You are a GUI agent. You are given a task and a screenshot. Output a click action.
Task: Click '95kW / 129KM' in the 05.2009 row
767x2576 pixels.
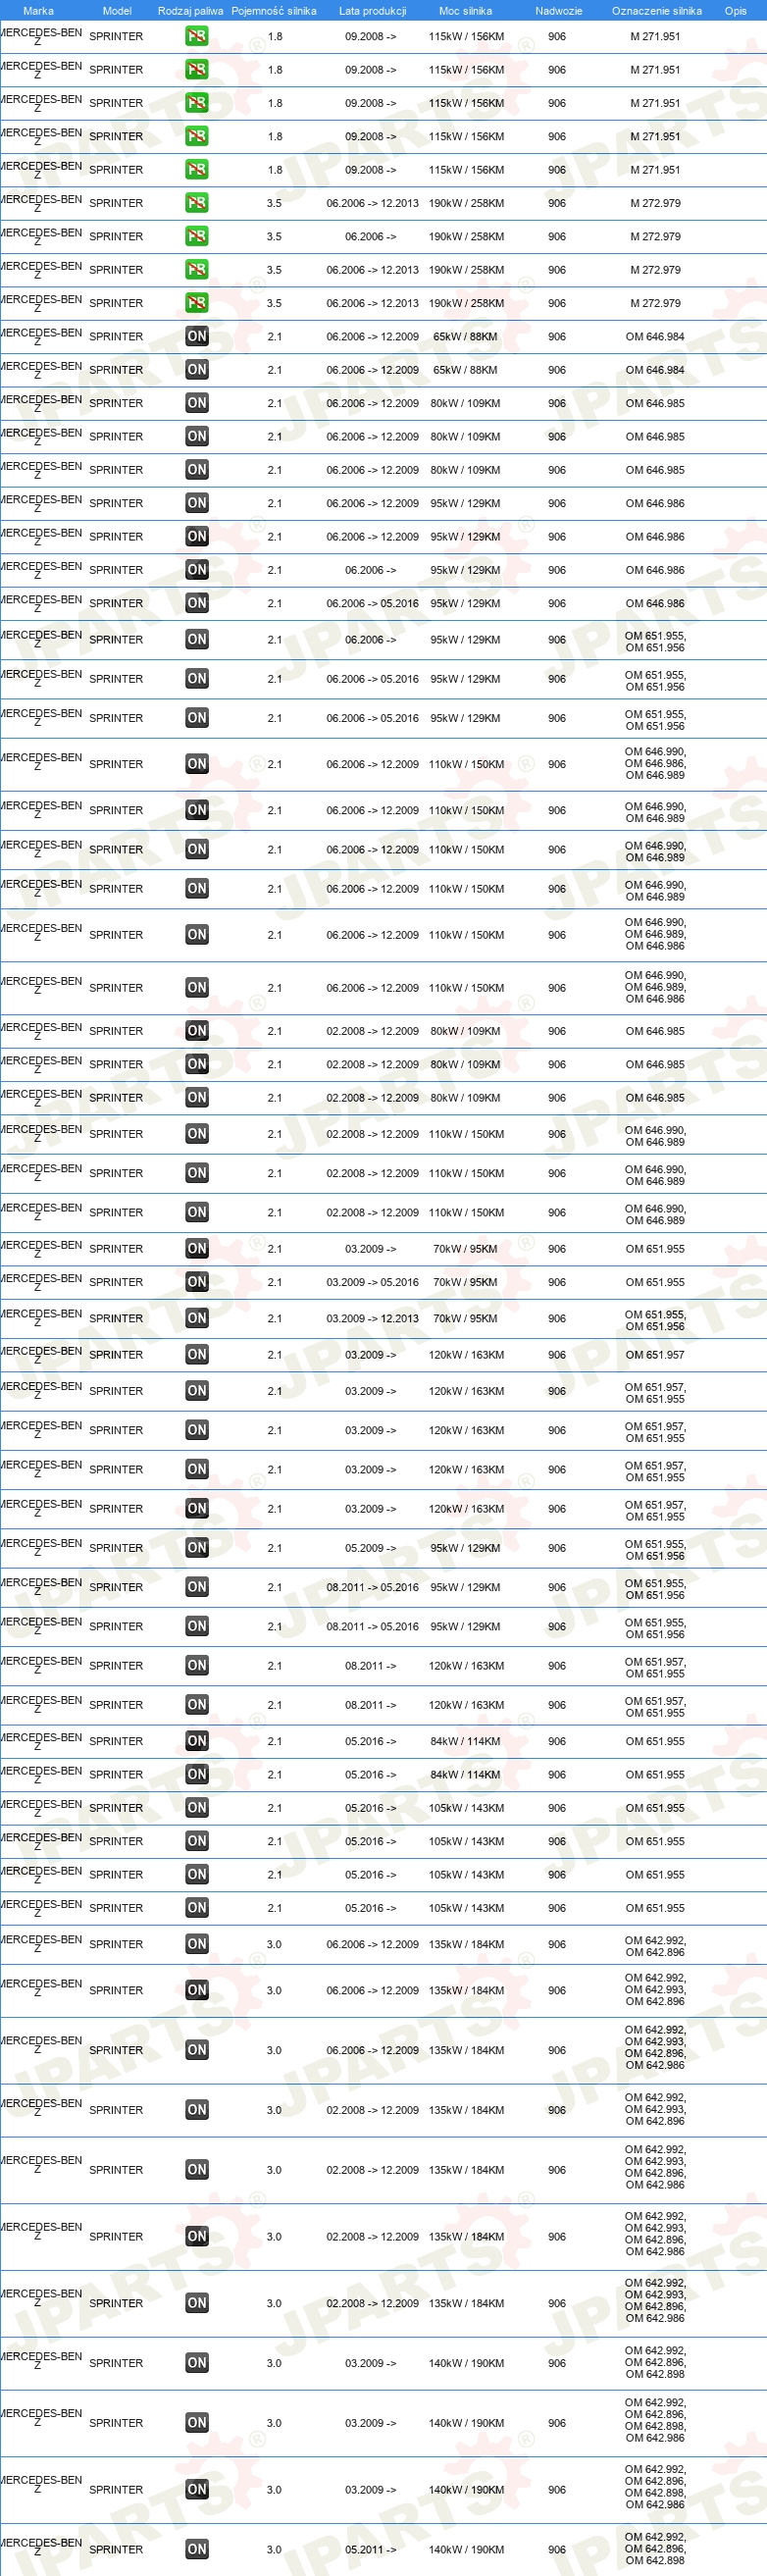466,1548
